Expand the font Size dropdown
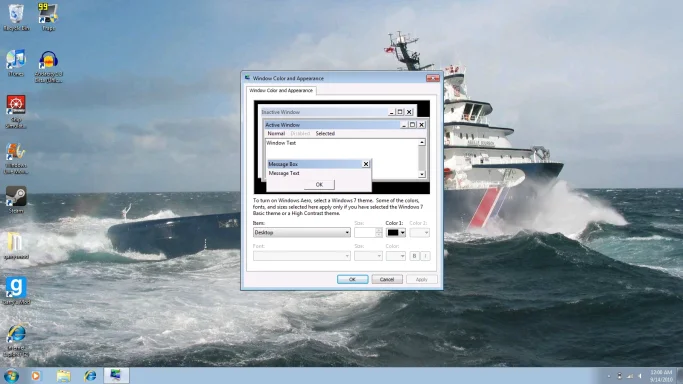Screen dimensions: 683x384 click(368, 256)
